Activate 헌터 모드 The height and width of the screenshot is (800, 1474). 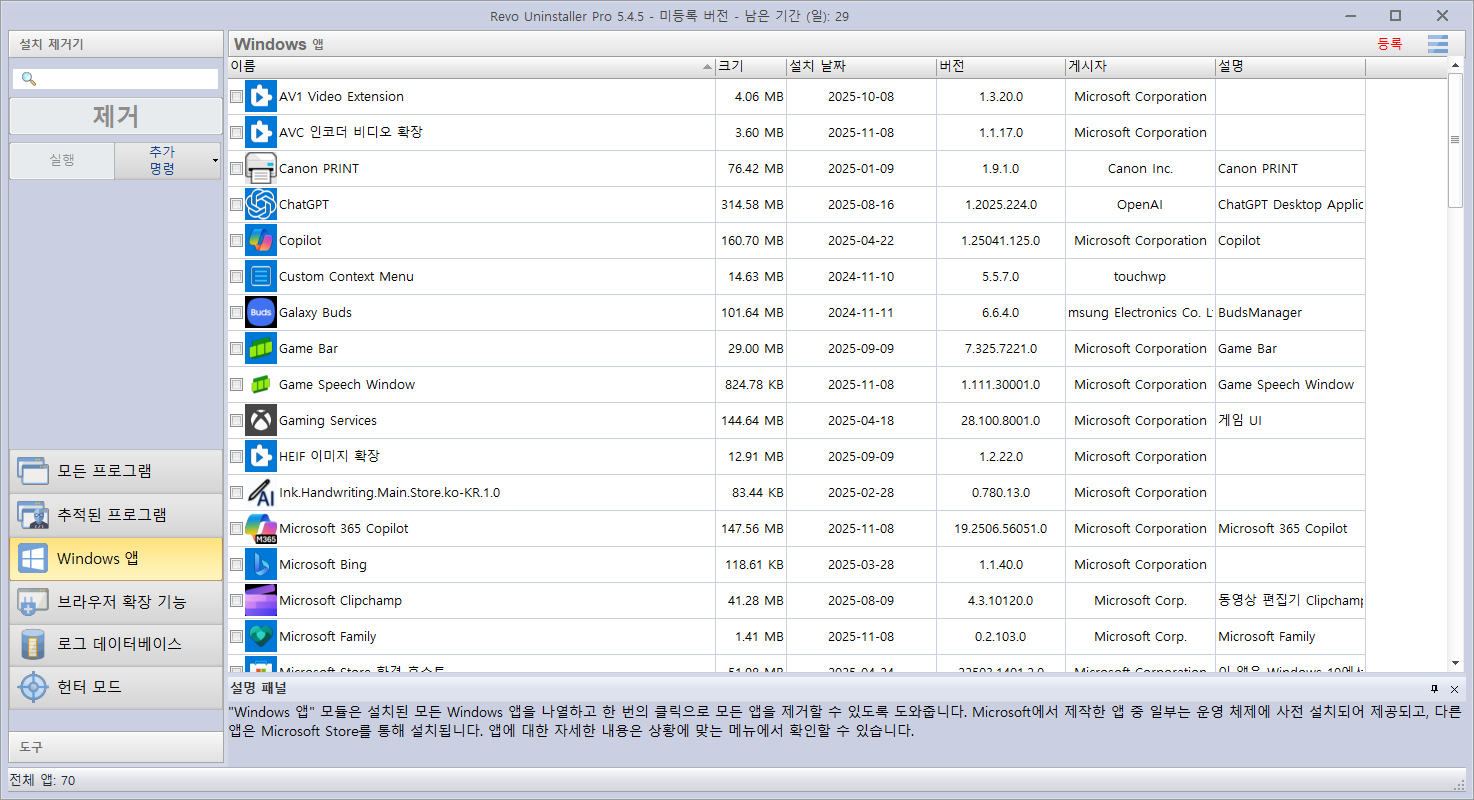116,687
